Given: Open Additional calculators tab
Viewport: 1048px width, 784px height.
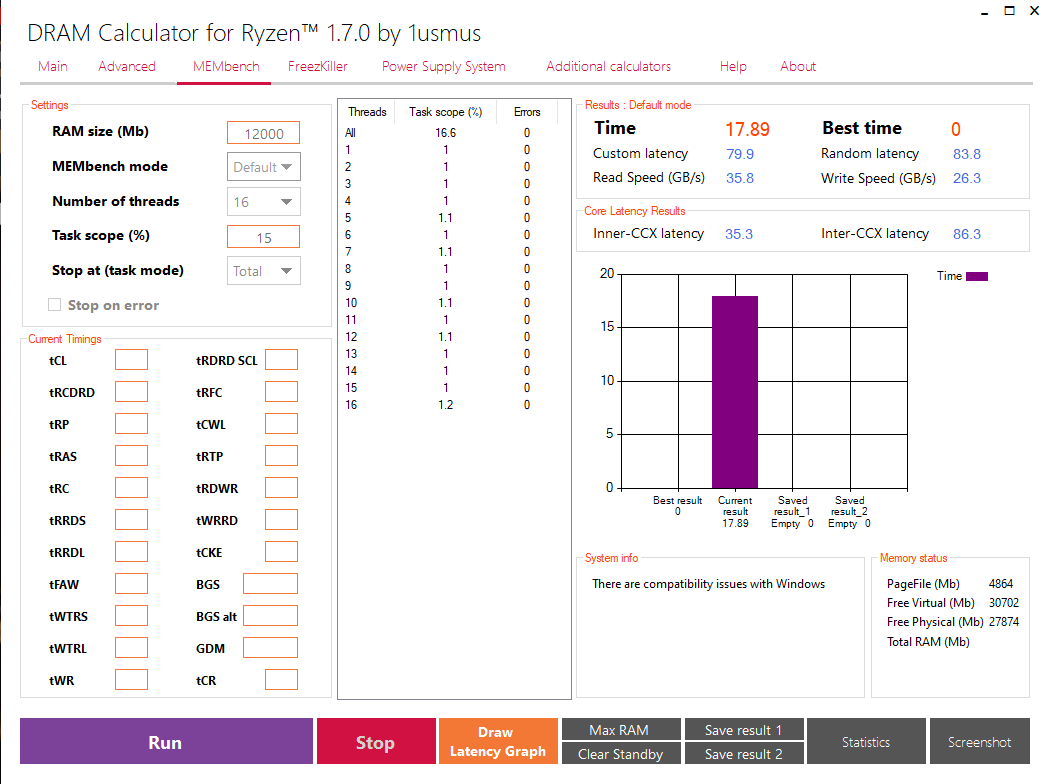Looking at the screenshot, I should [608, 66].
